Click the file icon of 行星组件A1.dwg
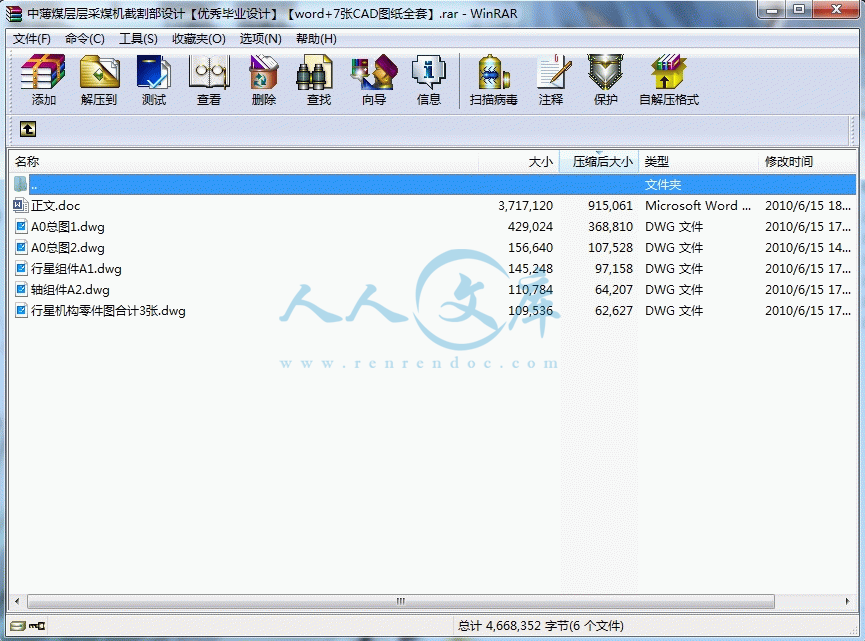Screen dimensions: 865x641 coord(21,269)
